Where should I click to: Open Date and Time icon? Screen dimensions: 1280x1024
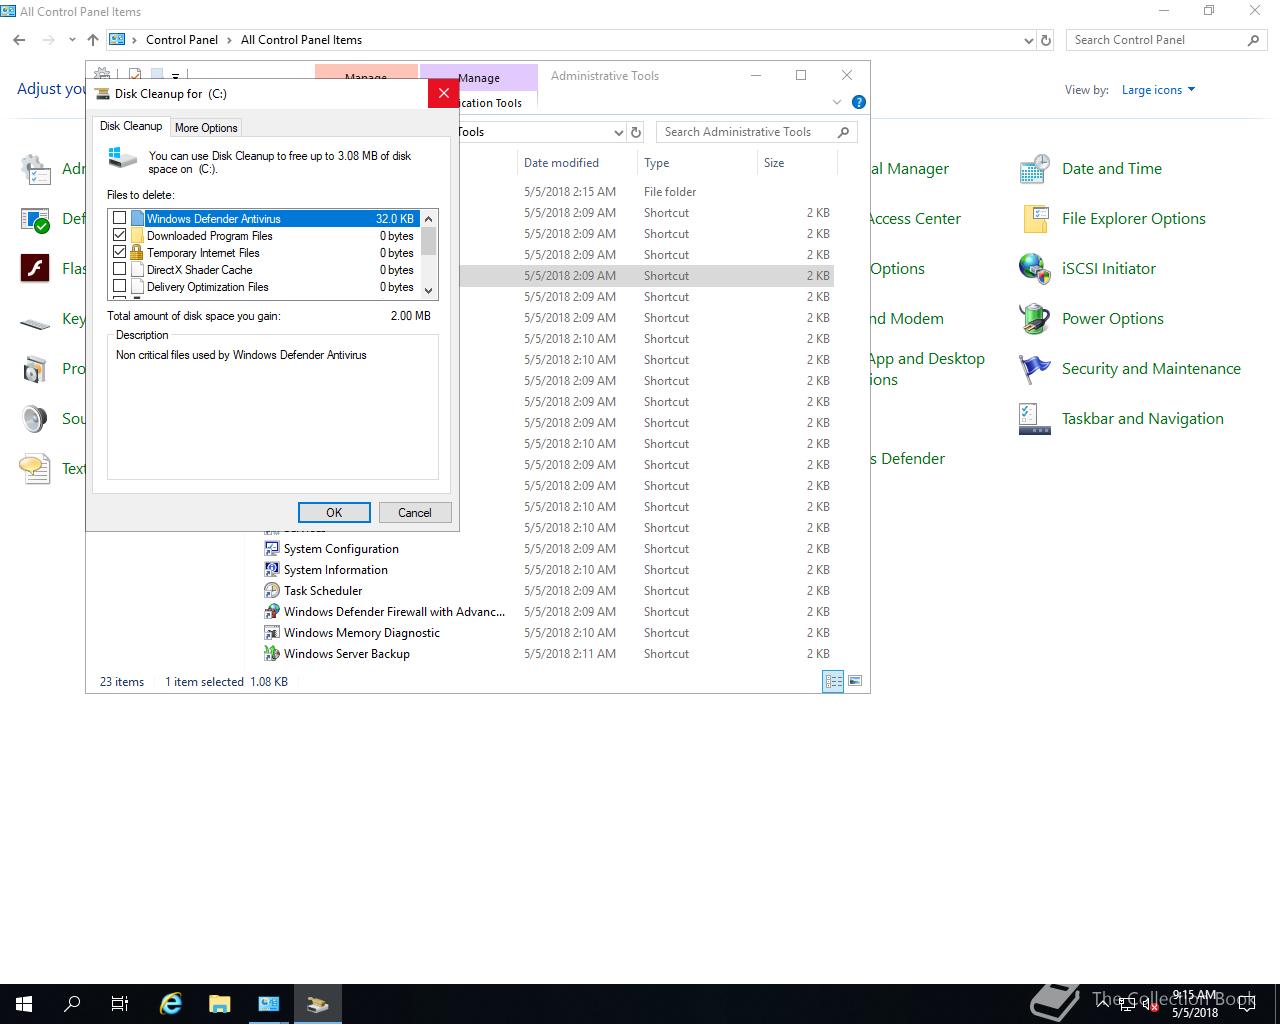1034,169
